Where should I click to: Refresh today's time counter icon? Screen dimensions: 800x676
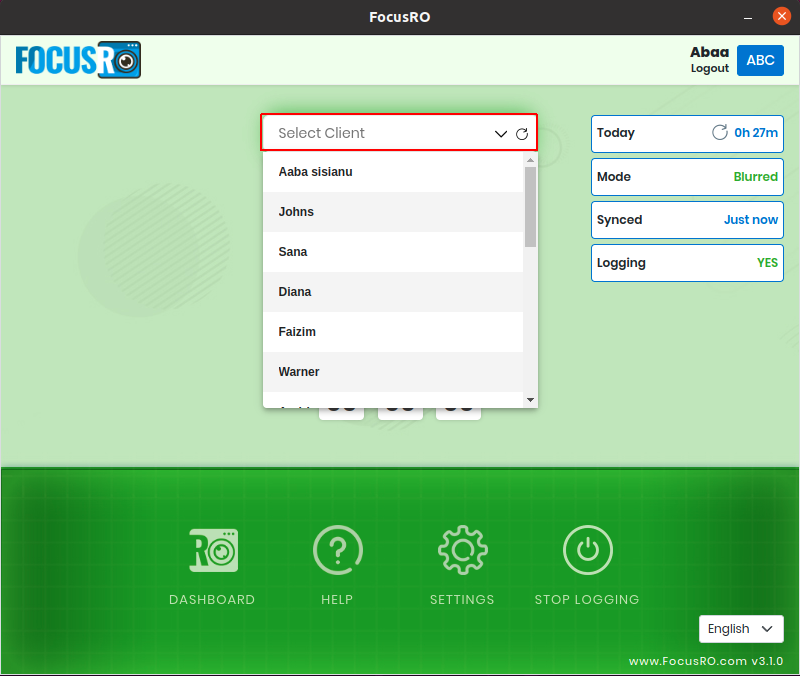pyautogui.click(x=719, y=132)
